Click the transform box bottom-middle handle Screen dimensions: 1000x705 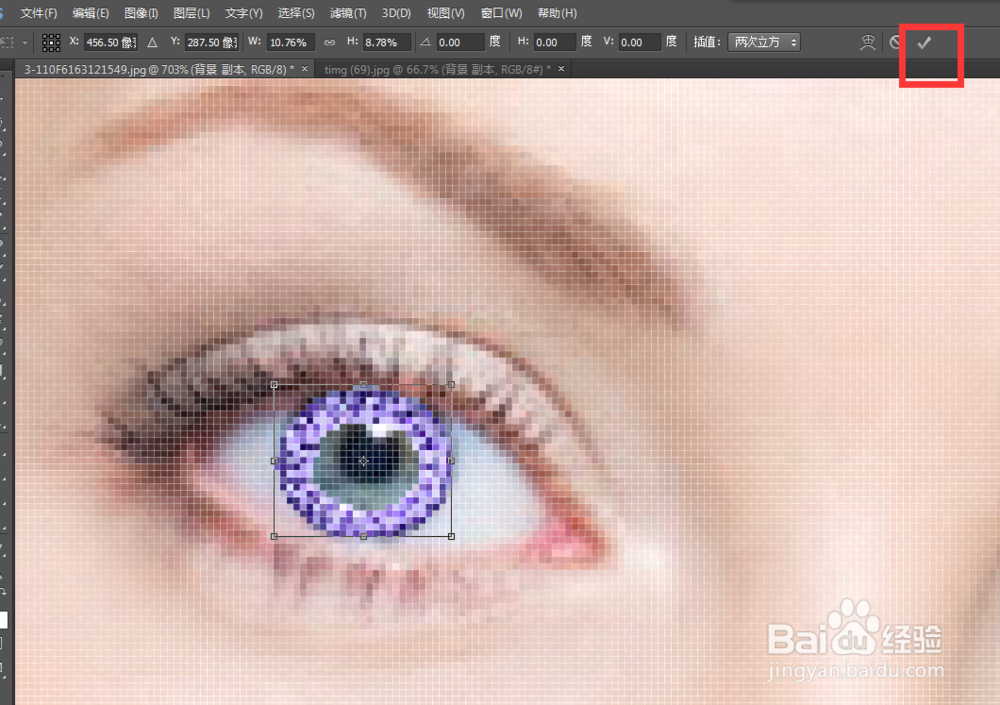click(363, 537)
